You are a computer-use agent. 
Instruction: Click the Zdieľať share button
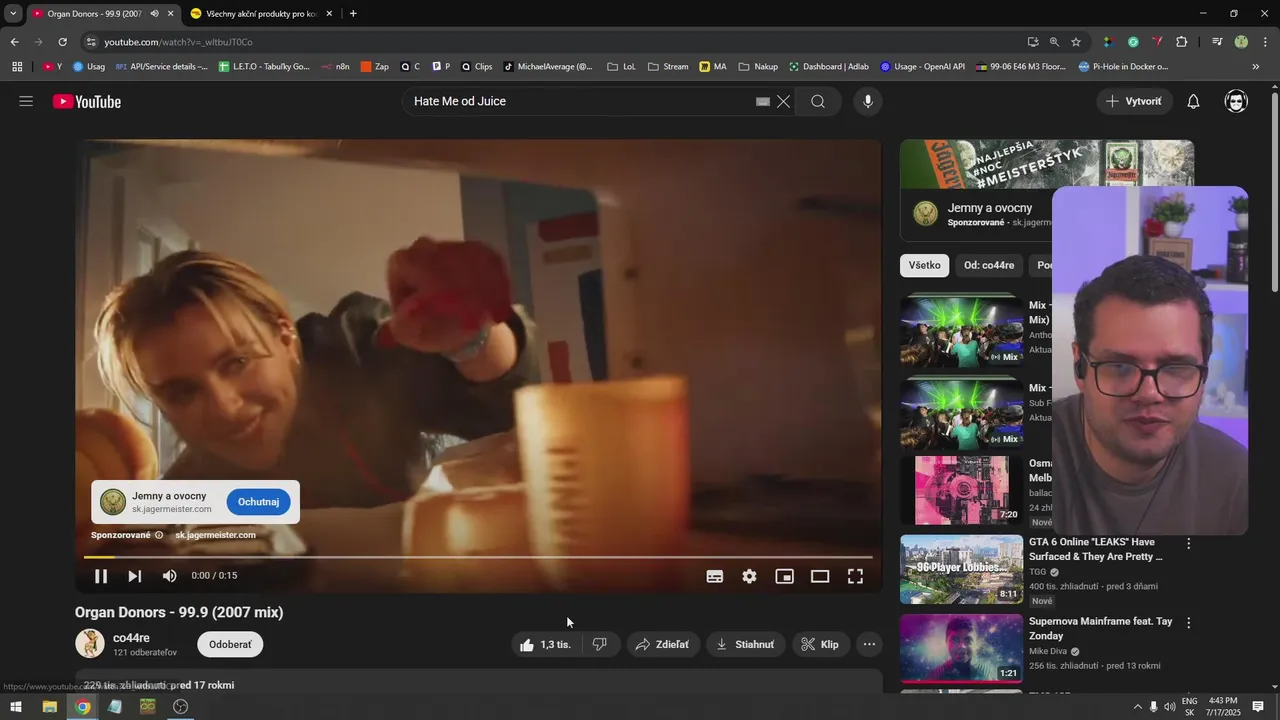point(662,644)
